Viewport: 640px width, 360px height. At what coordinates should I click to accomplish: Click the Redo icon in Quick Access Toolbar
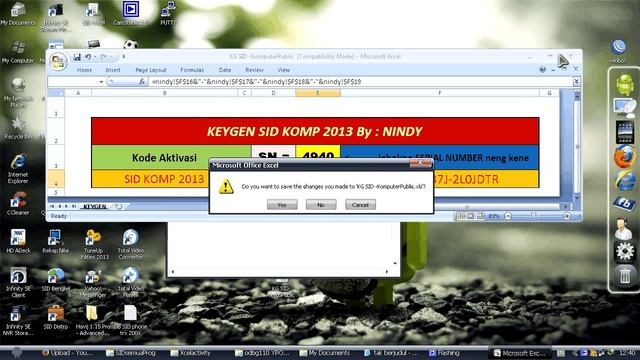click(104, 57)
